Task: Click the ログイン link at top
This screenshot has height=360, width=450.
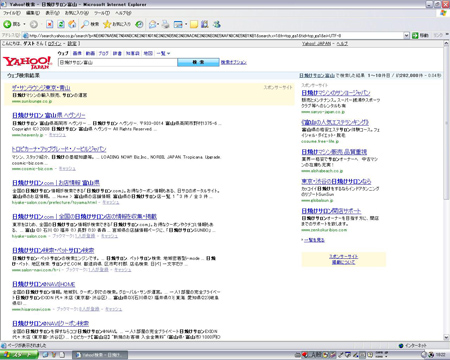Action: click(55, 44)
